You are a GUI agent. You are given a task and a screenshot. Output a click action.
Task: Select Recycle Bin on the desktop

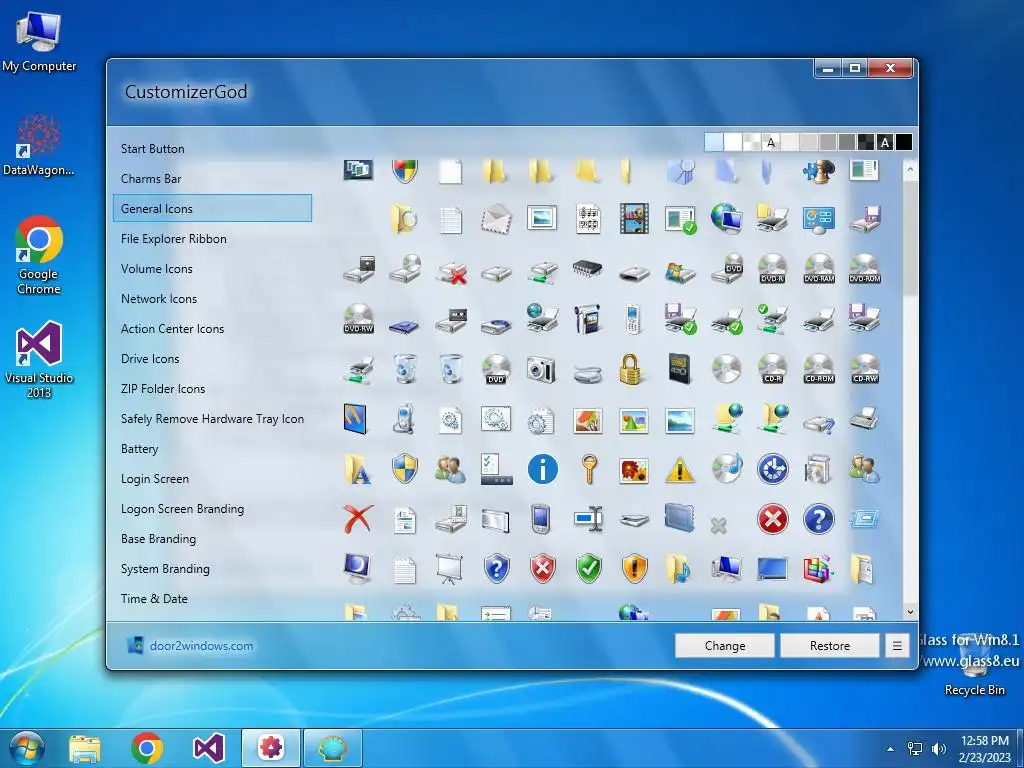(x=974, y=666)
